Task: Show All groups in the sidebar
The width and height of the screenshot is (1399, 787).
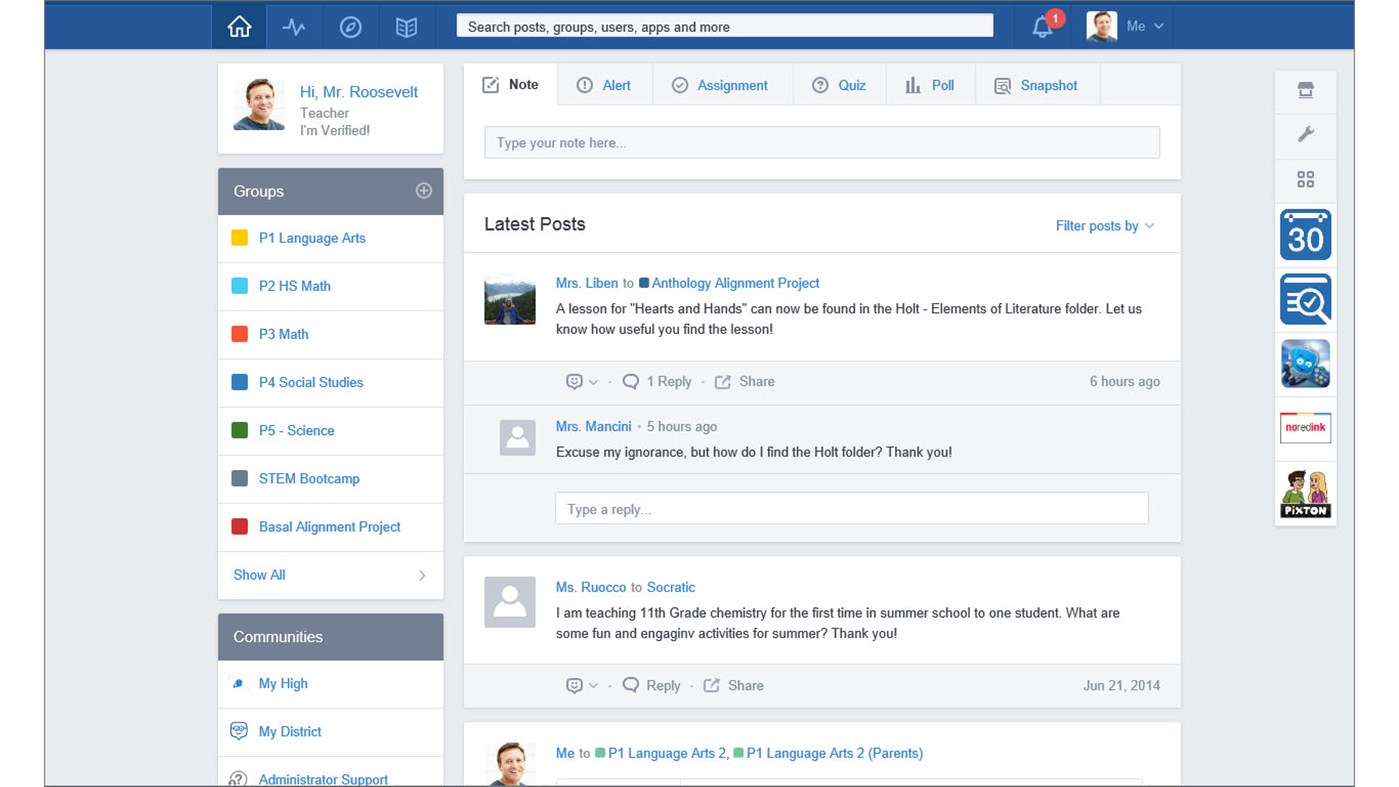Action: 259,575
